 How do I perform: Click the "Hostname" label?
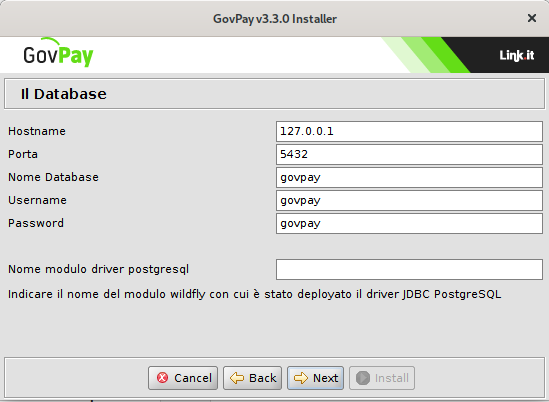tap(37, 131)
